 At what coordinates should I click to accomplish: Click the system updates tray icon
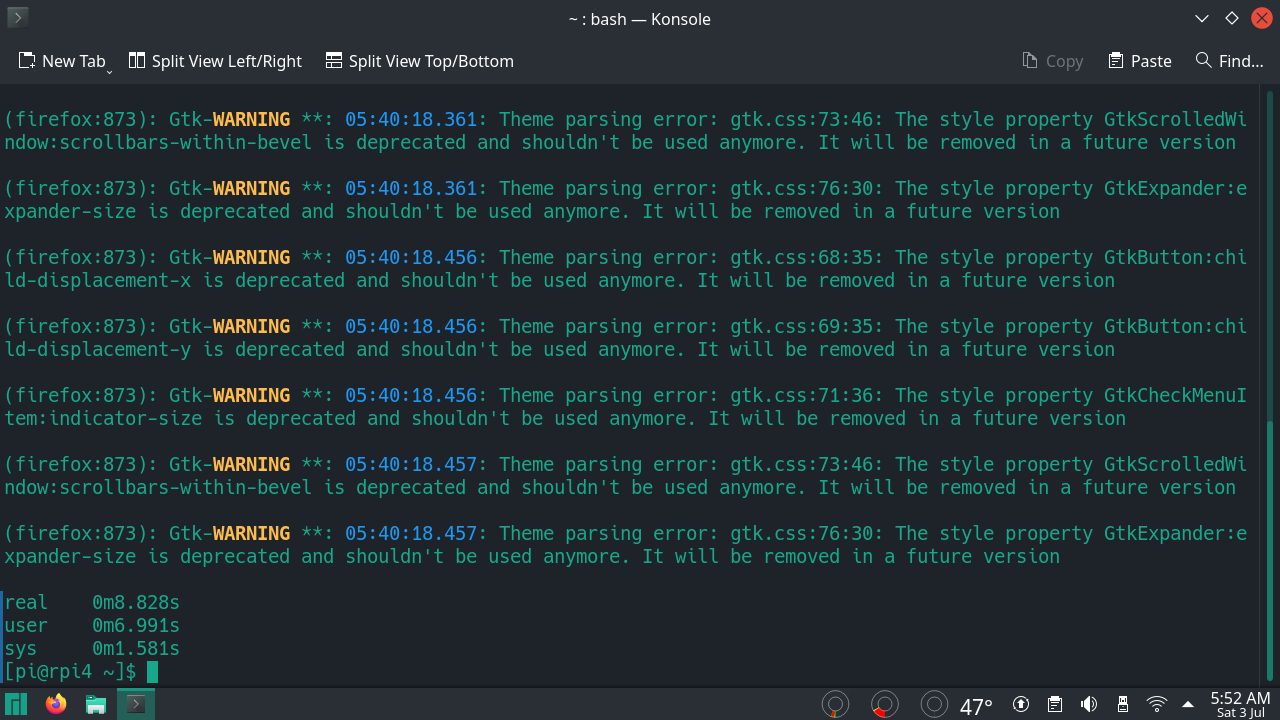(1021, 705)
